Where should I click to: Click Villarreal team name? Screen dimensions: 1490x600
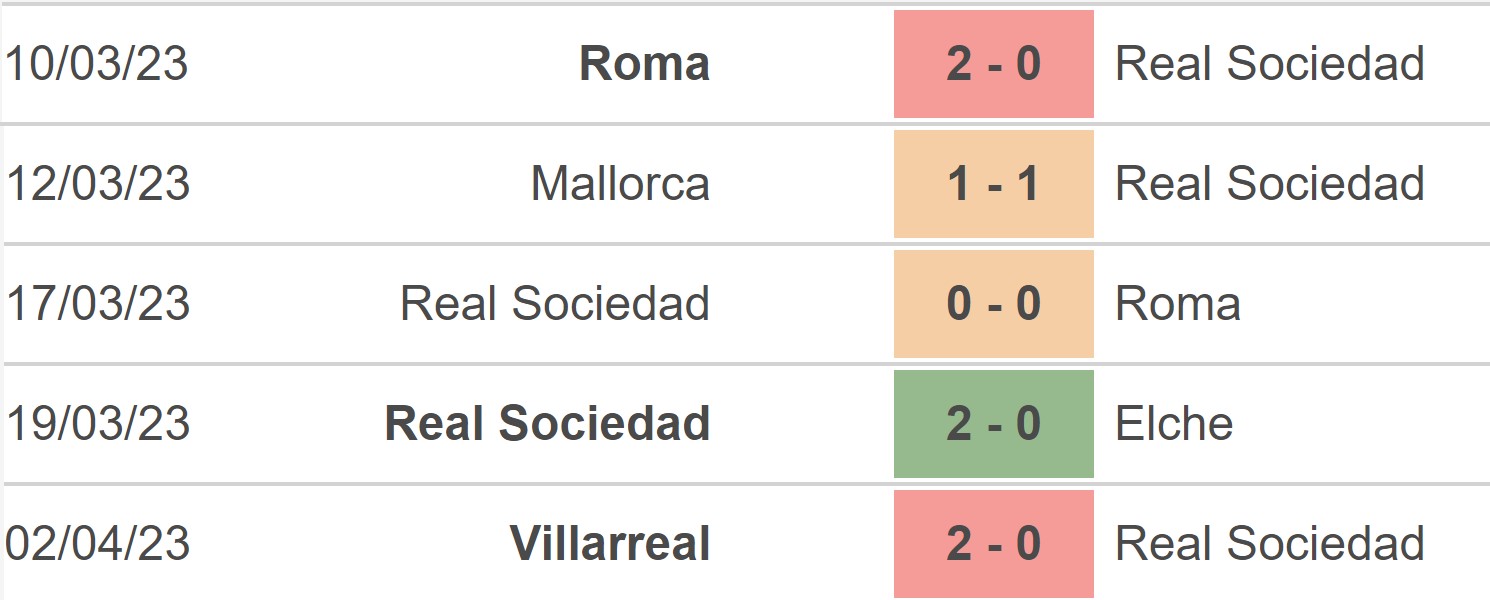610,544
